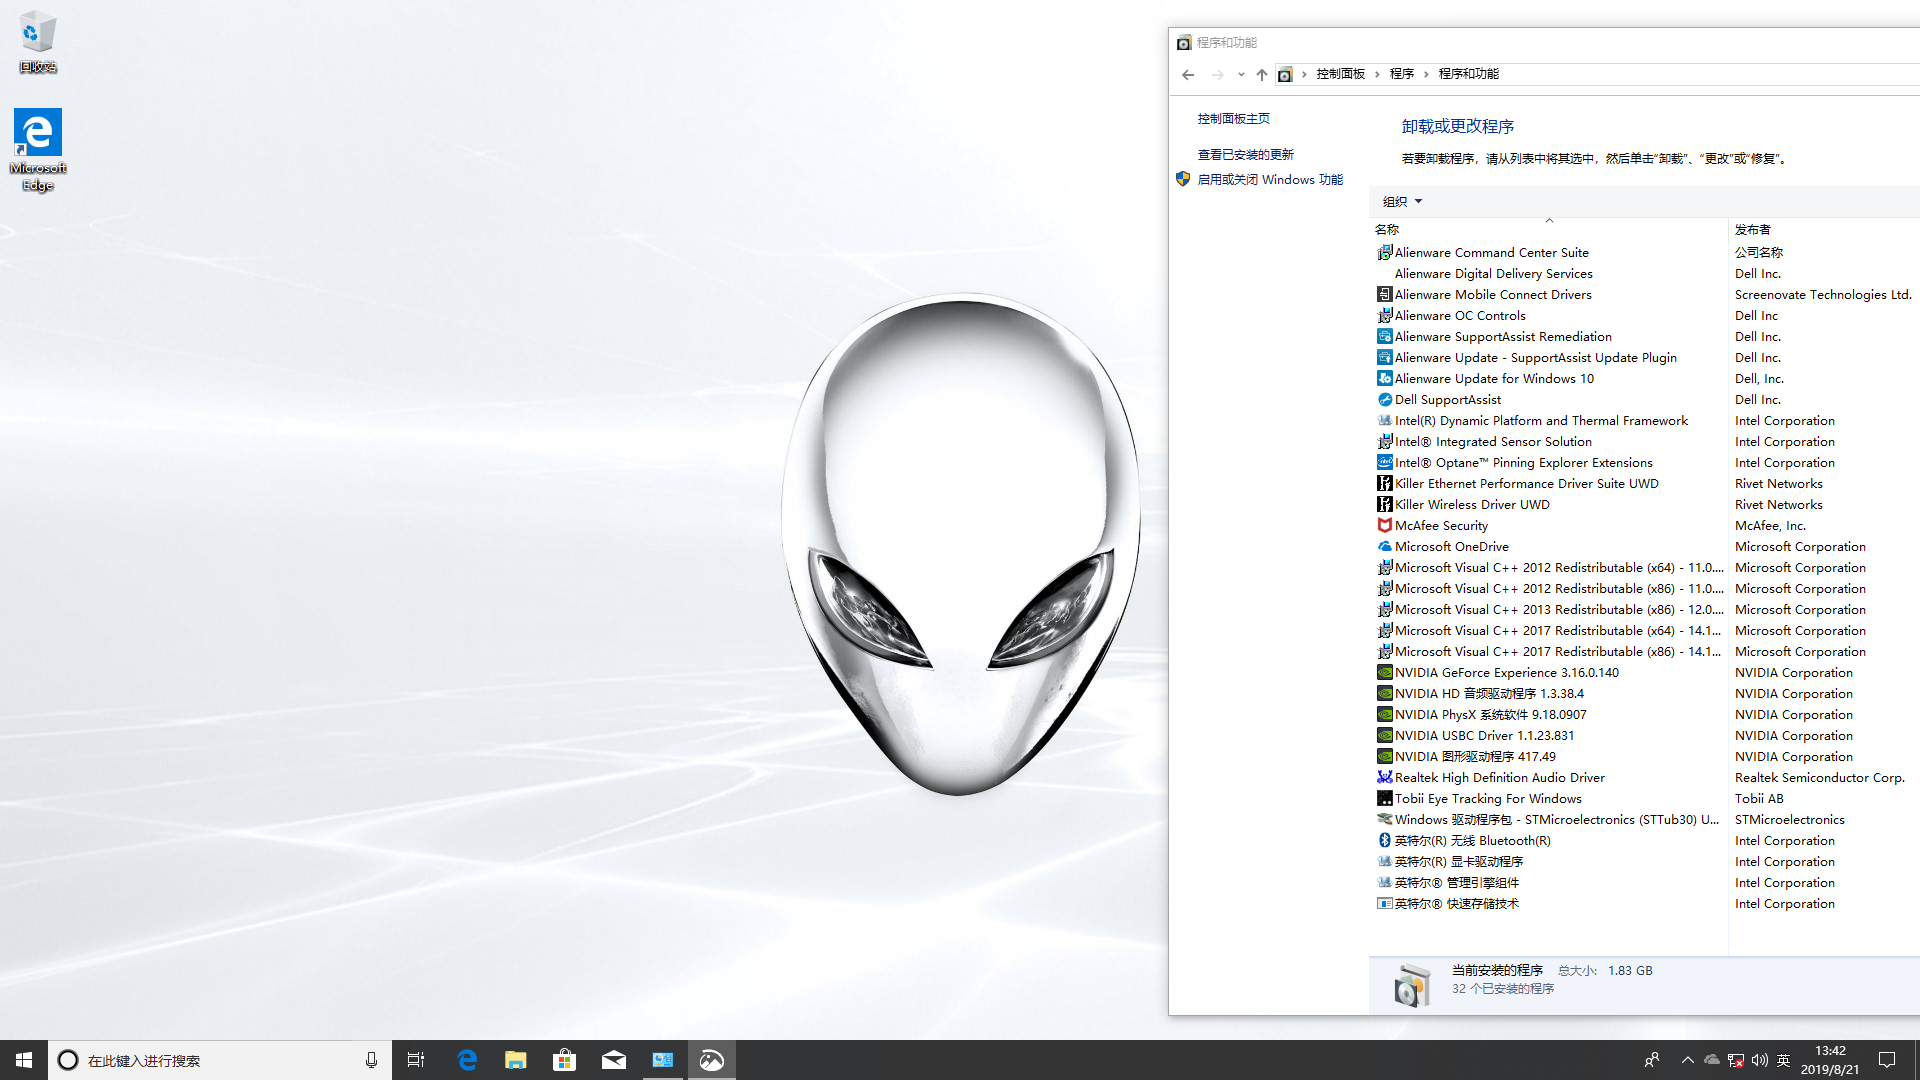Open Task View from the taskbar
This screenshot has width=1920, height=1080.
click(416, 1060)
